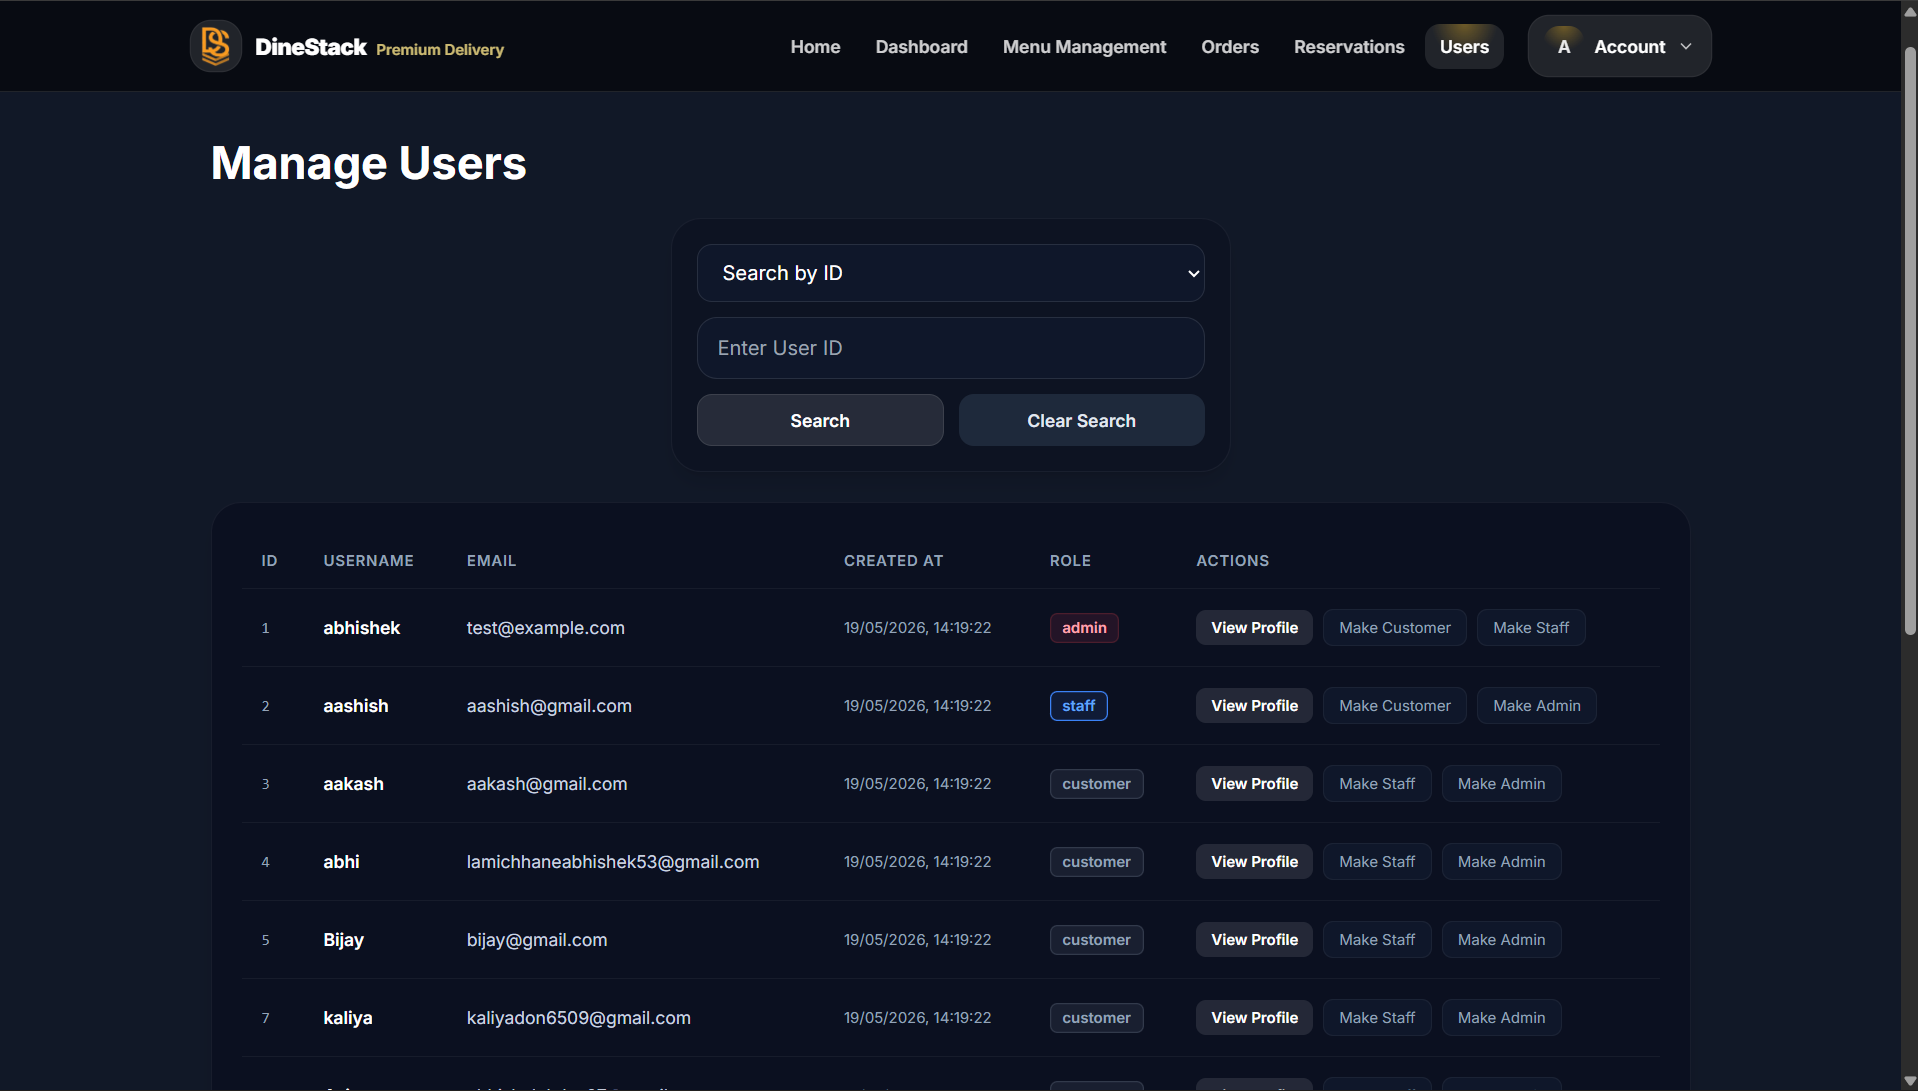Make aashish an Admin
Screen dimensions: 1918x1091
point(1536,706)
